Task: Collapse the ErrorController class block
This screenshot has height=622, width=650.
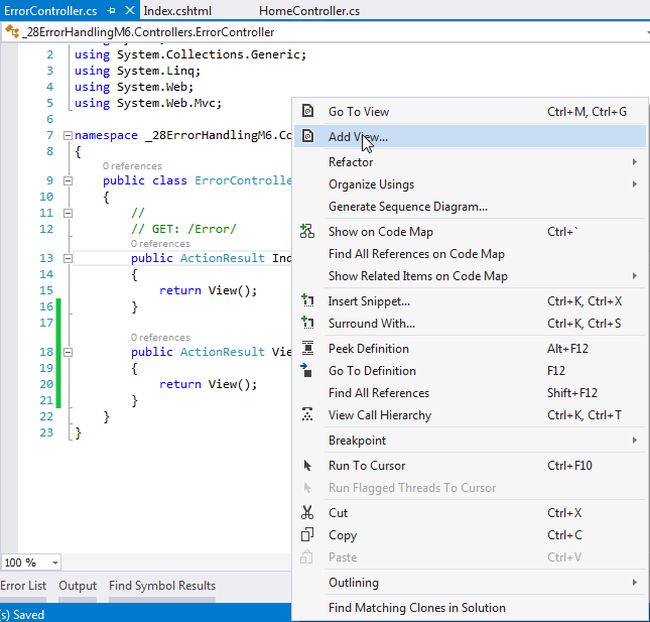Action: tap(67, 181)
